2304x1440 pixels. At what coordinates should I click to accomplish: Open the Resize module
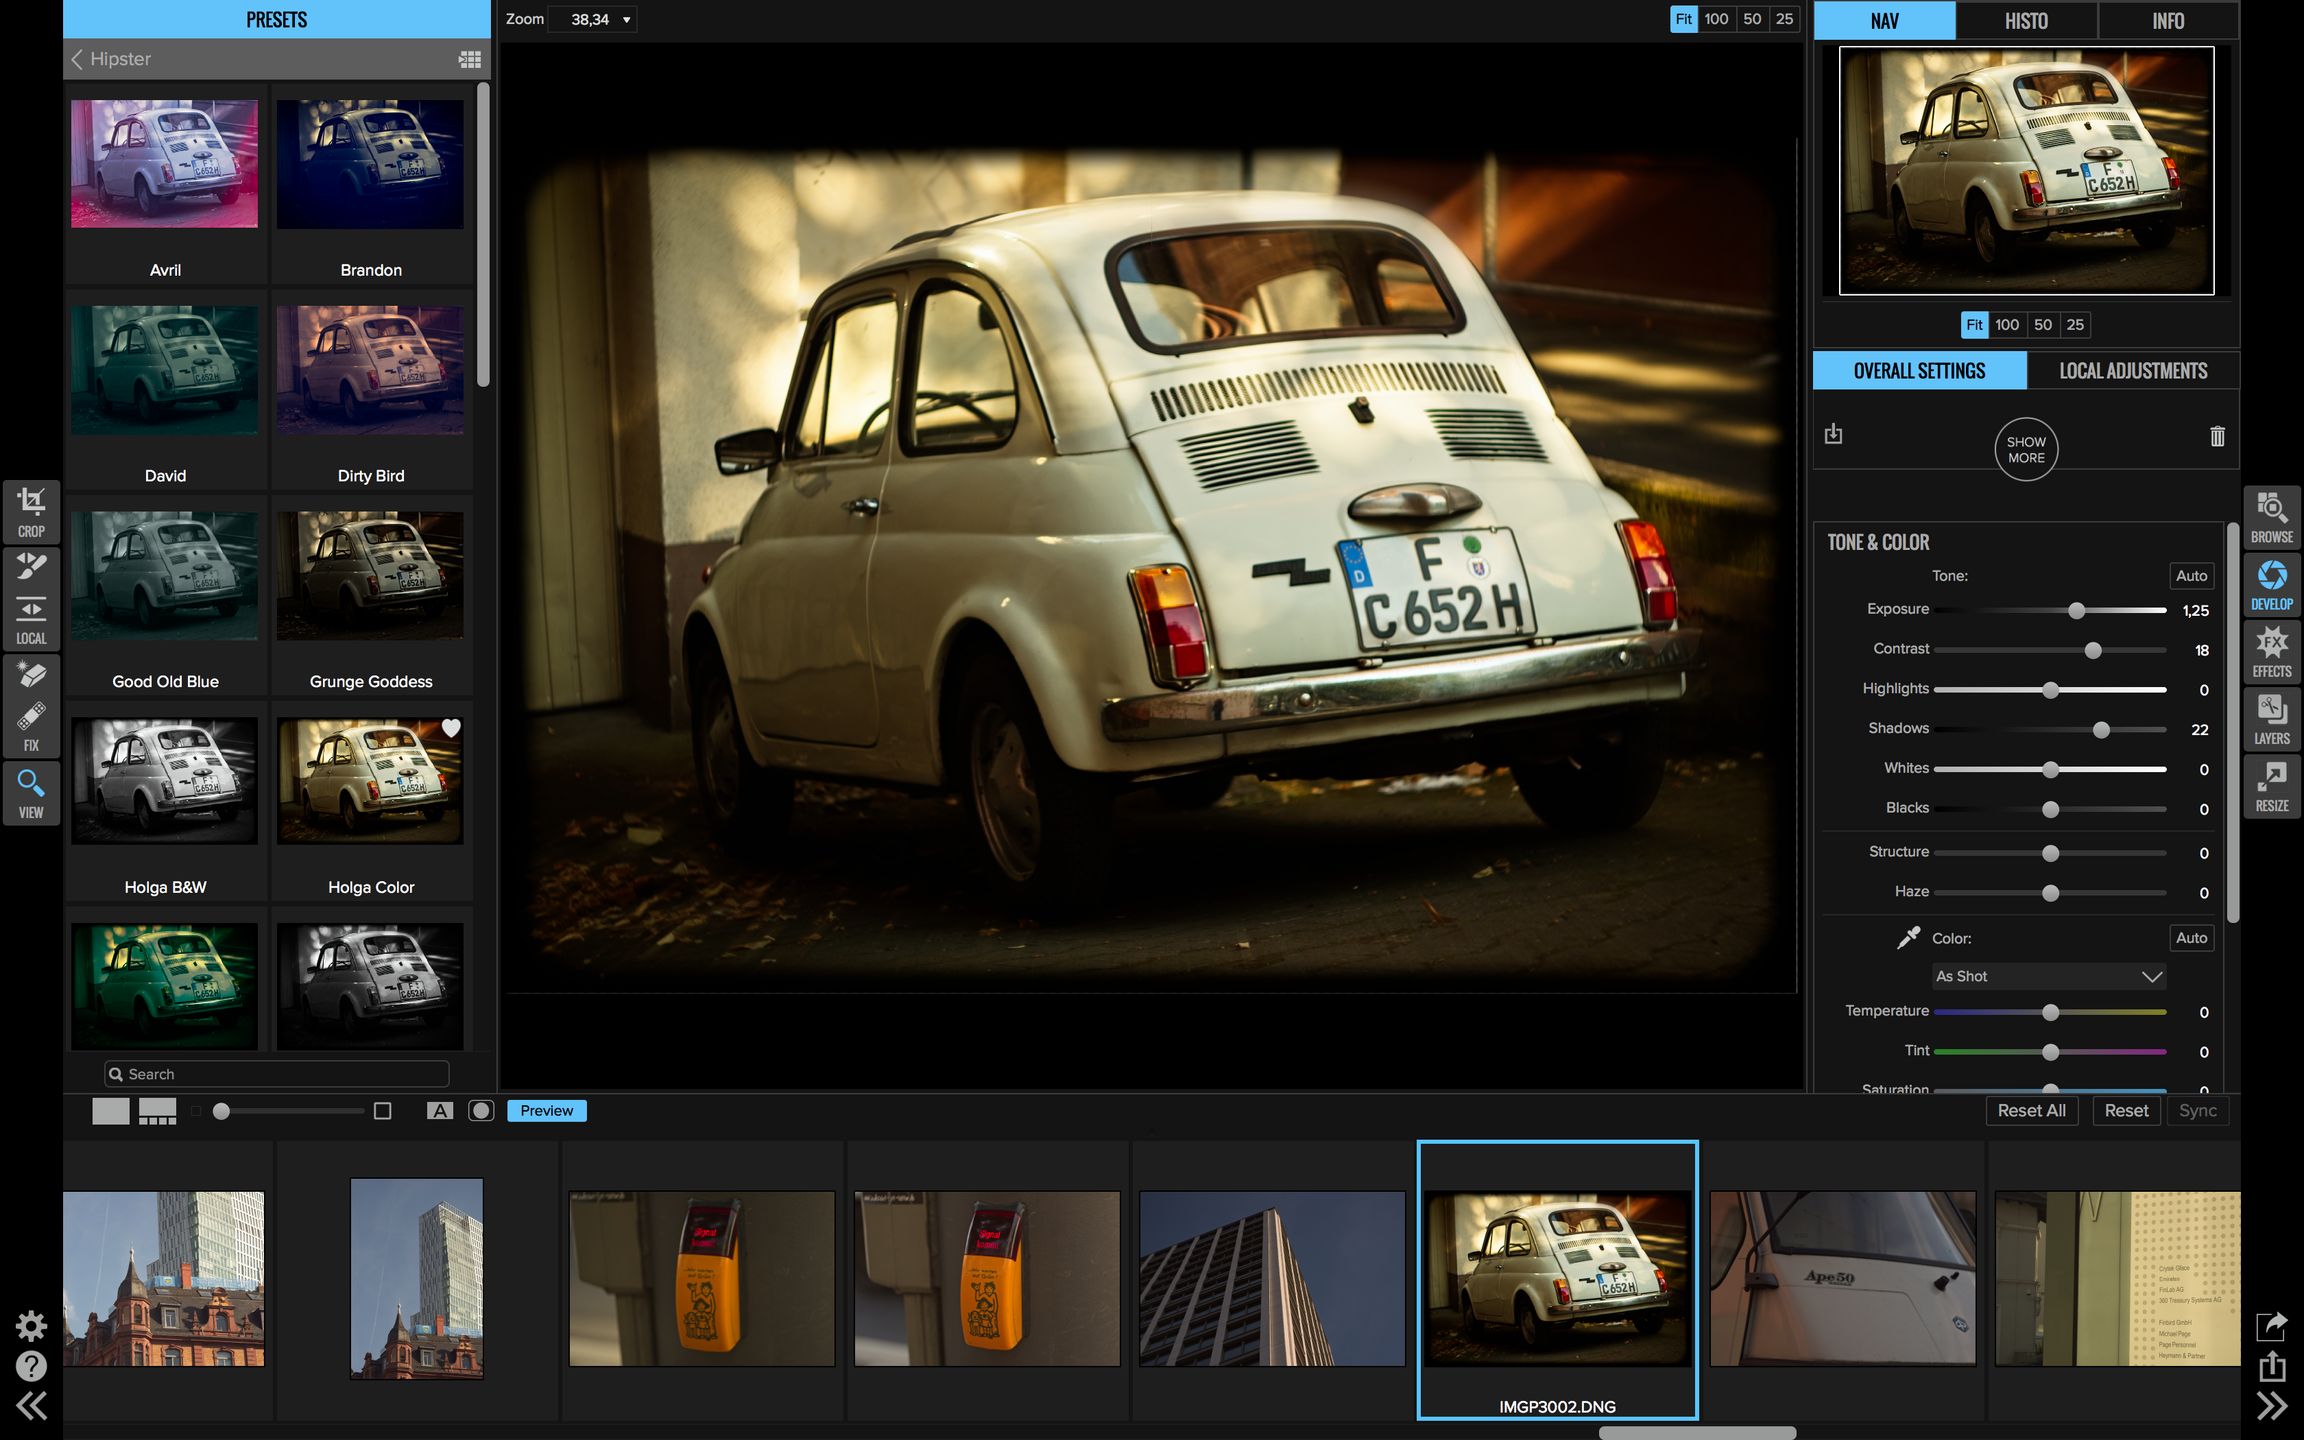point(2271,785)
